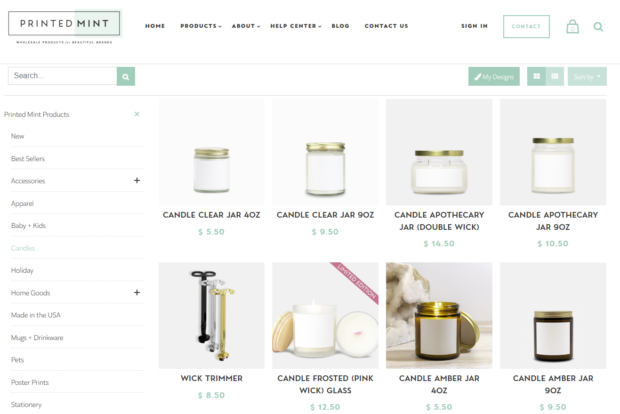Submit search with green magnifier button
The height and width of the screenshot is (414, 620).
126,76
